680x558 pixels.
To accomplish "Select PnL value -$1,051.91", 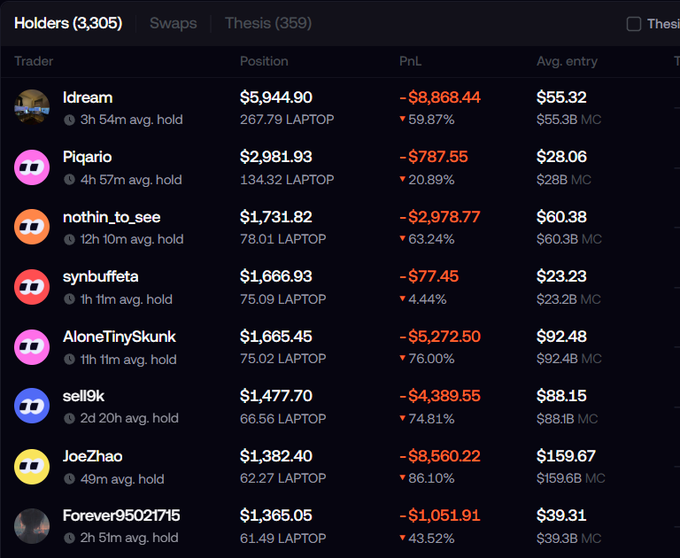I will 440,516.
